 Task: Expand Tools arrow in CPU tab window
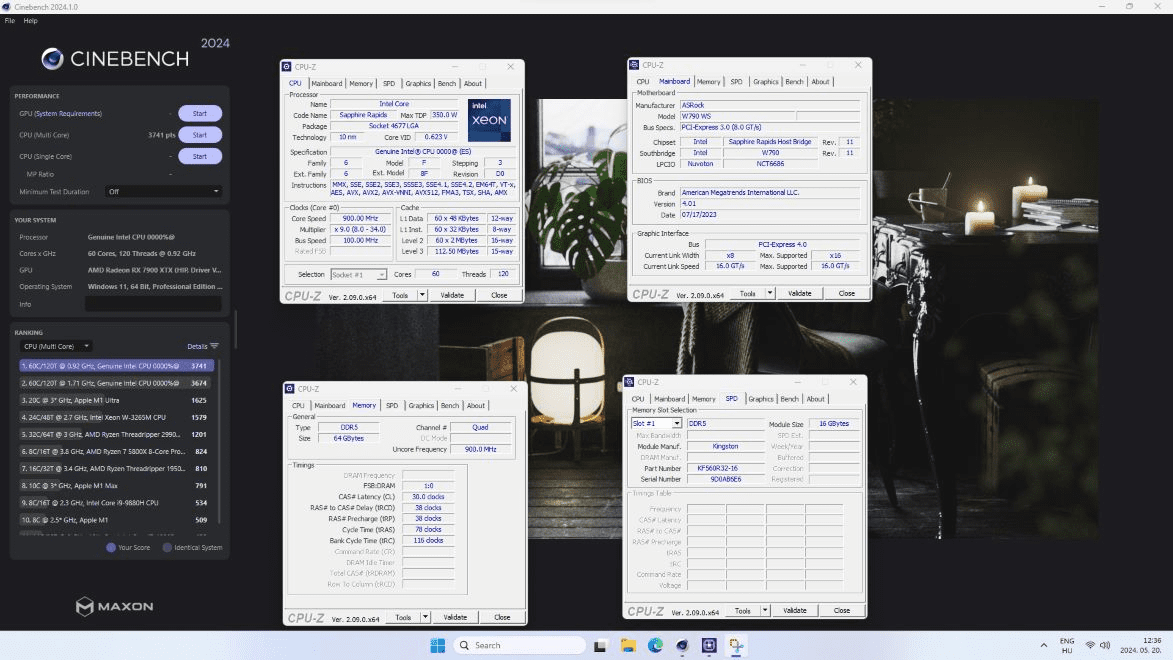point(422,296)
